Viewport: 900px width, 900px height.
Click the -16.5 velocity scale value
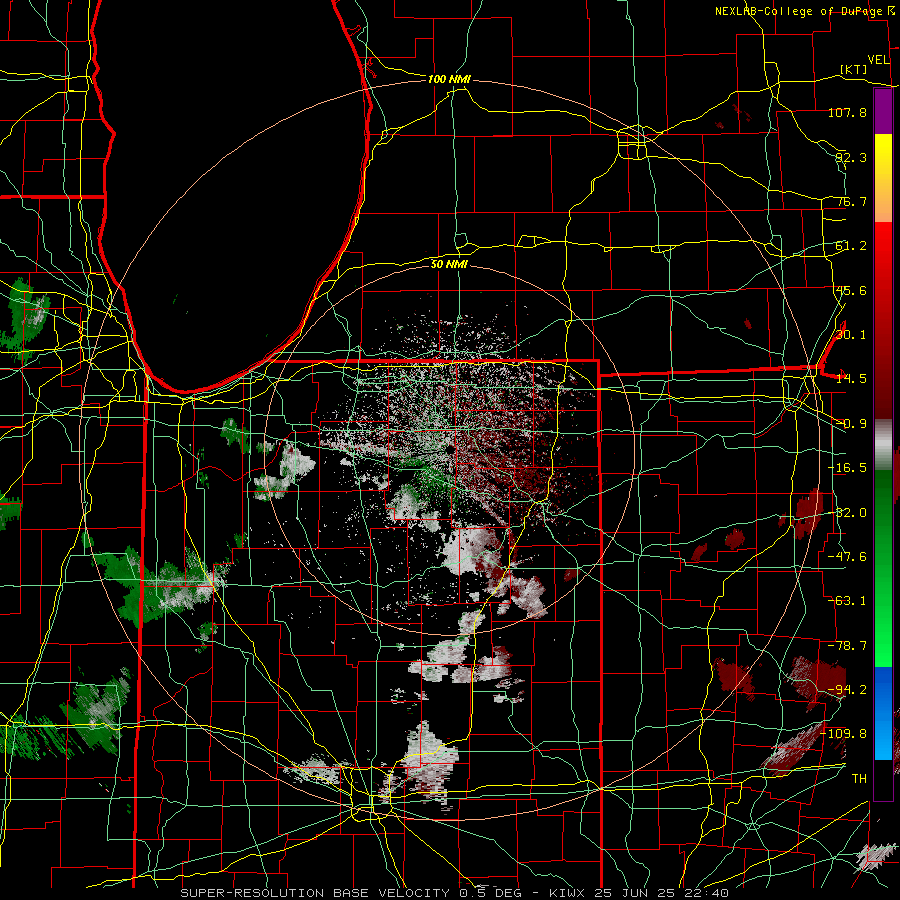(847, 468)
